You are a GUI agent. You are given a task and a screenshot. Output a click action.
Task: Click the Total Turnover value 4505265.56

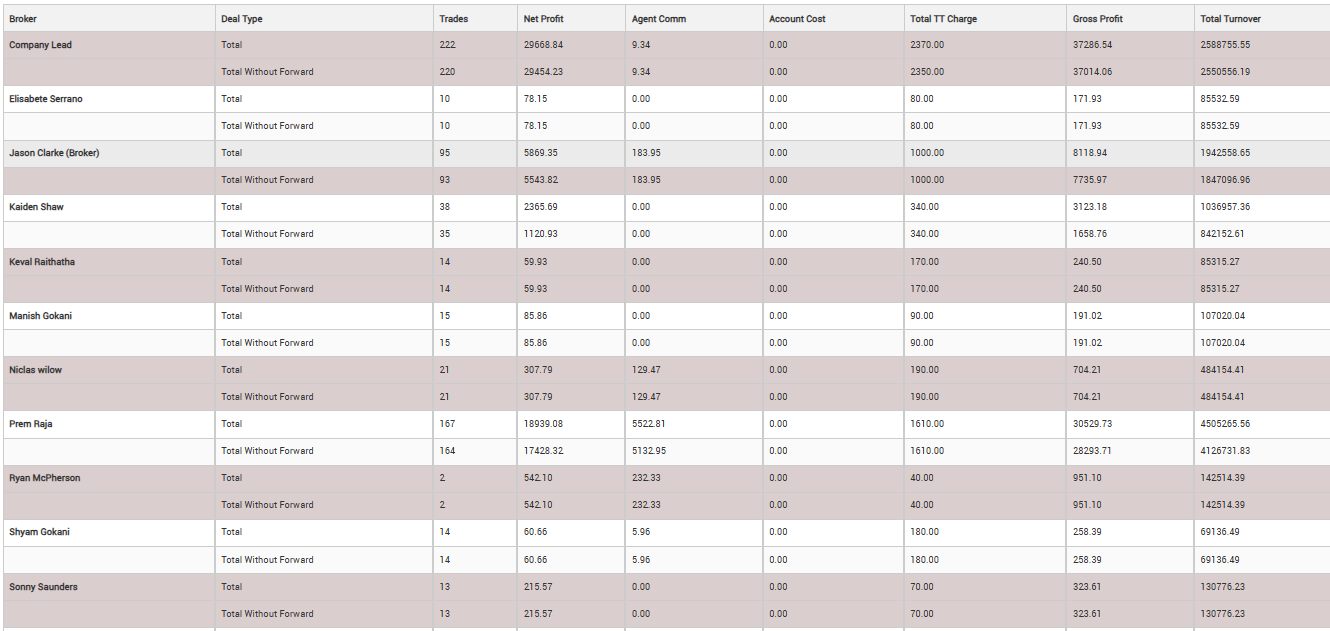pyautogui.click(x=1228, y=424)
